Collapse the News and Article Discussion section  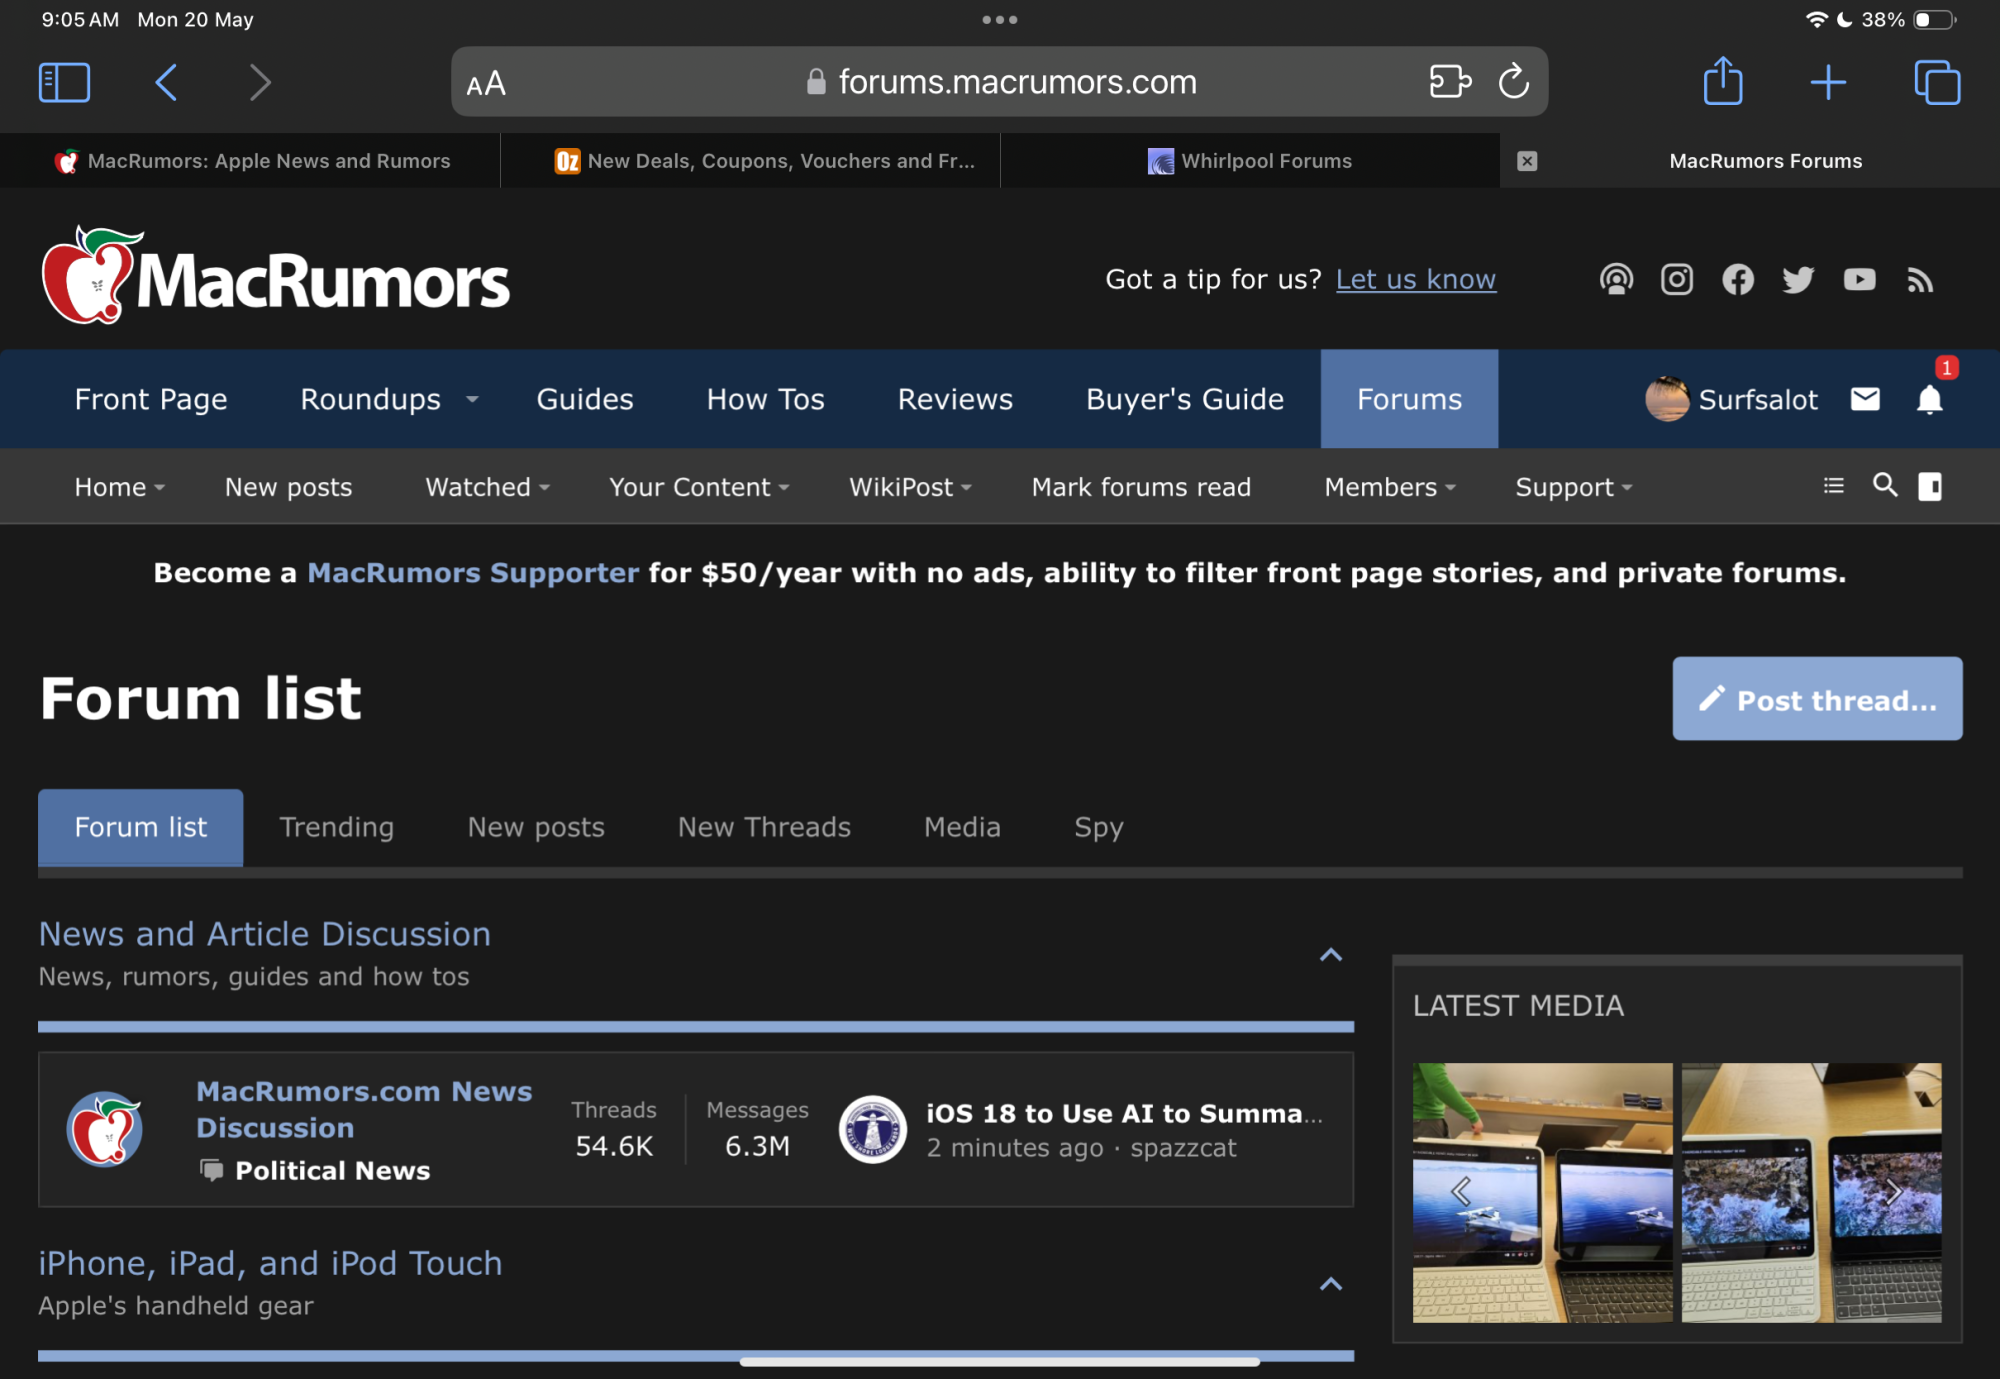[x=1330, y=955]
